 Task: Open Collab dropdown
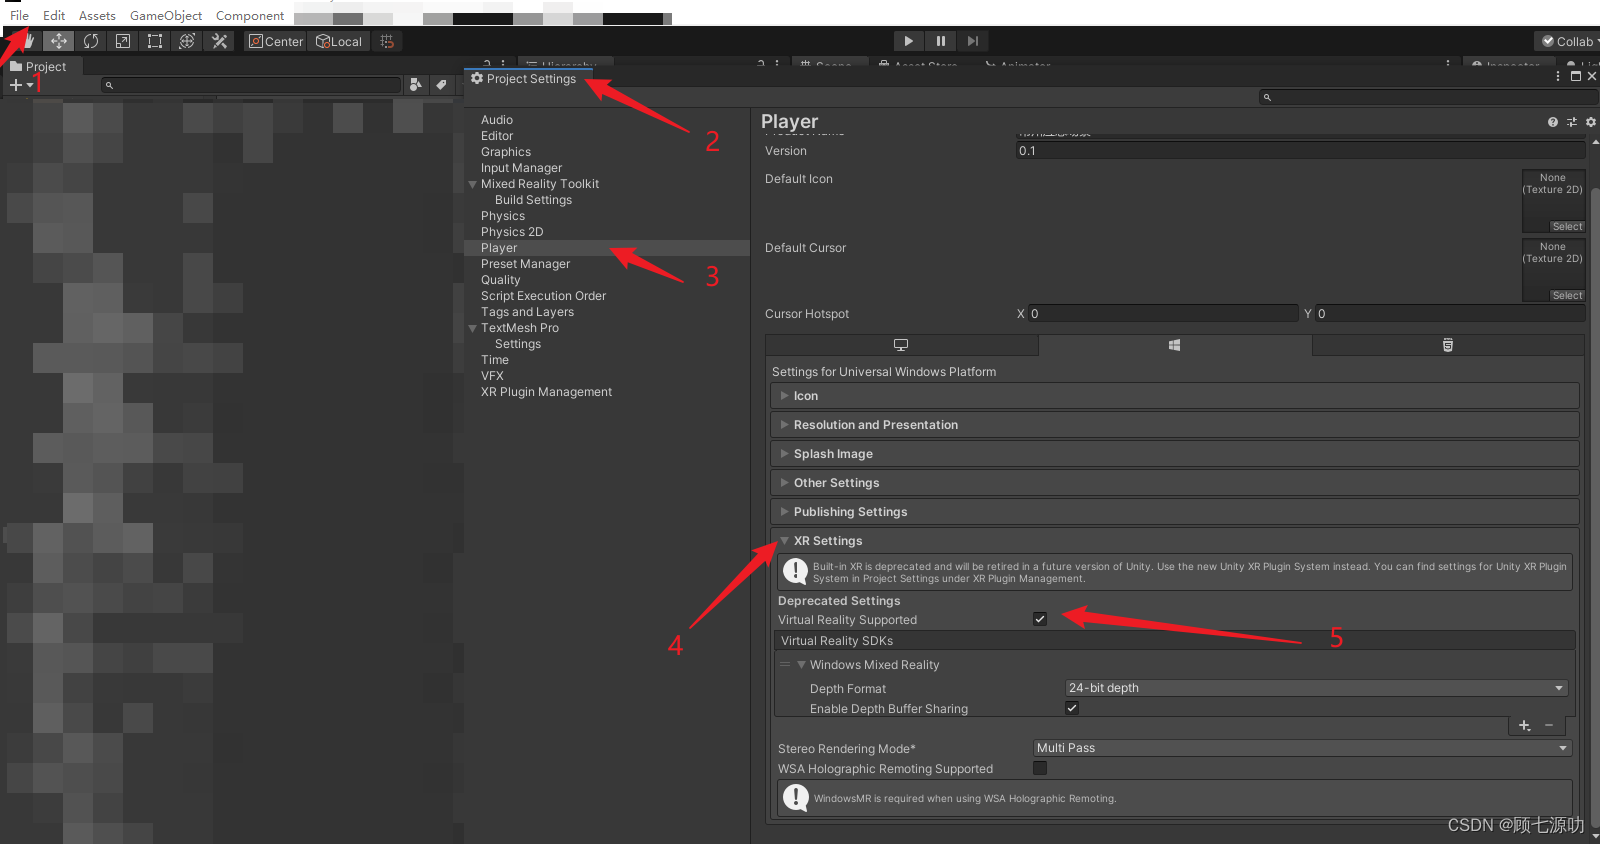1568,41
